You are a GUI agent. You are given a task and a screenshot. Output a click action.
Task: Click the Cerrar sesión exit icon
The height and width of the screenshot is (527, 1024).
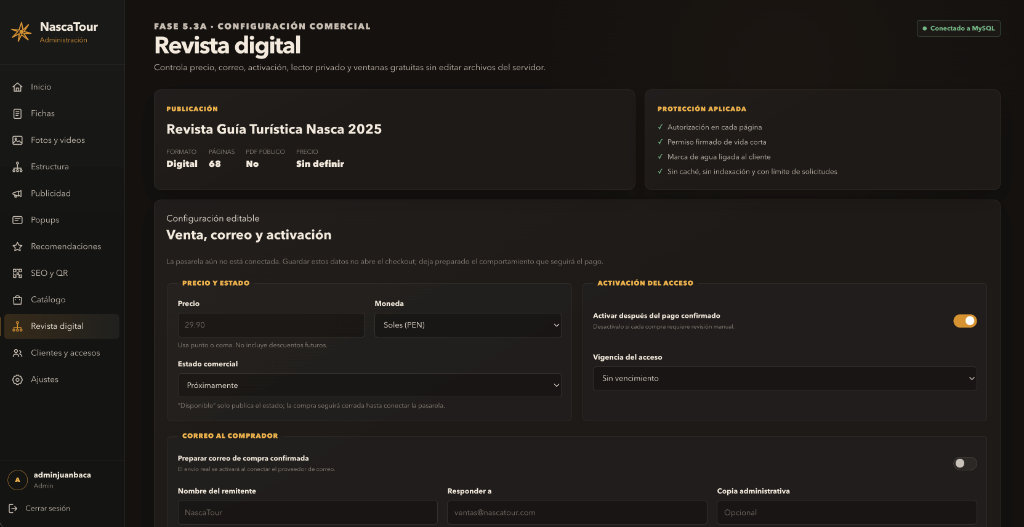(x=13, y=508)
